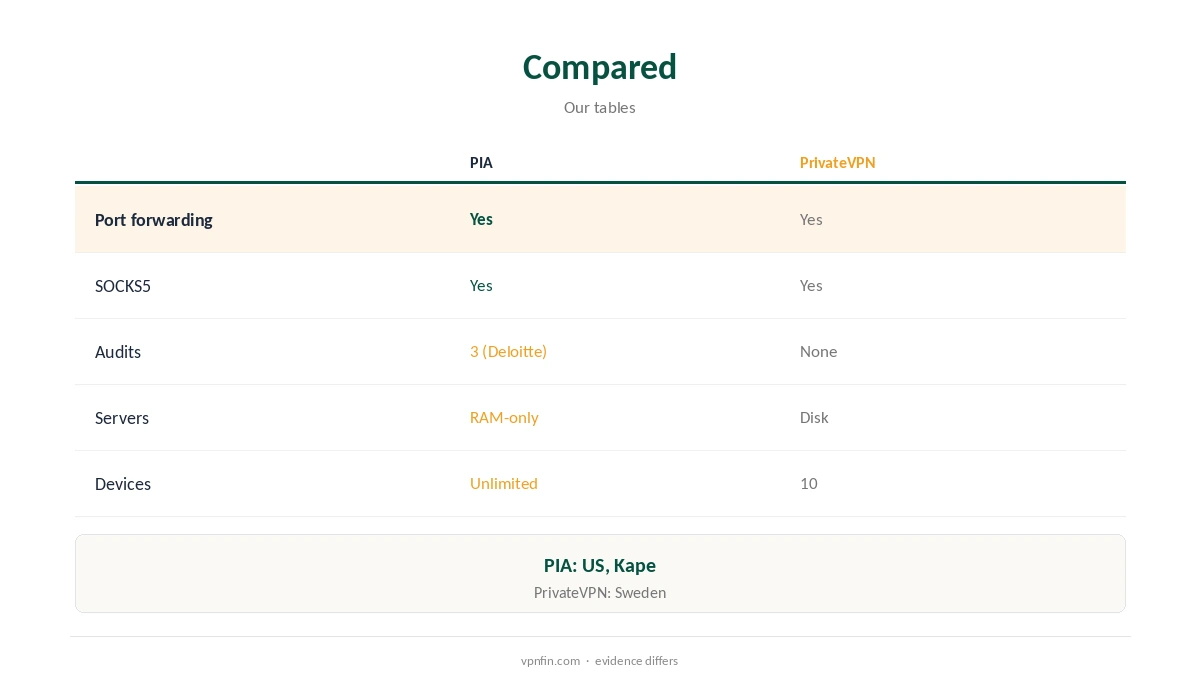This screenshot has width=1200, height=680.
Task: Click PrivateVPN's 'Yes' in Port forwarding row
Action: pos(811,219)
